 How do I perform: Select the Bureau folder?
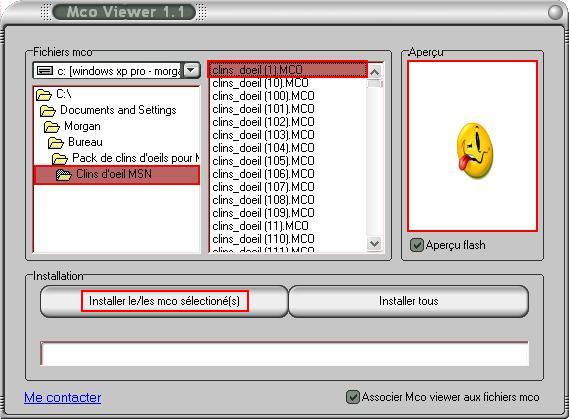pyautogui.click(x=116, y=142)
